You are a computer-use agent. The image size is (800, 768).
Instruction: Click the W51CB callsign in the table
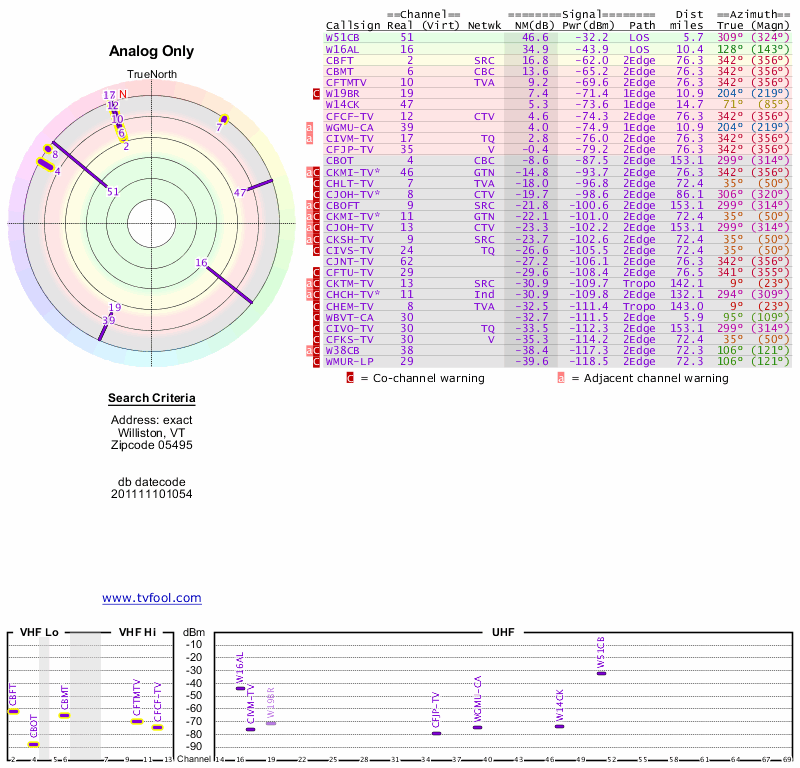pyautogui.click(x=342, y=37)
